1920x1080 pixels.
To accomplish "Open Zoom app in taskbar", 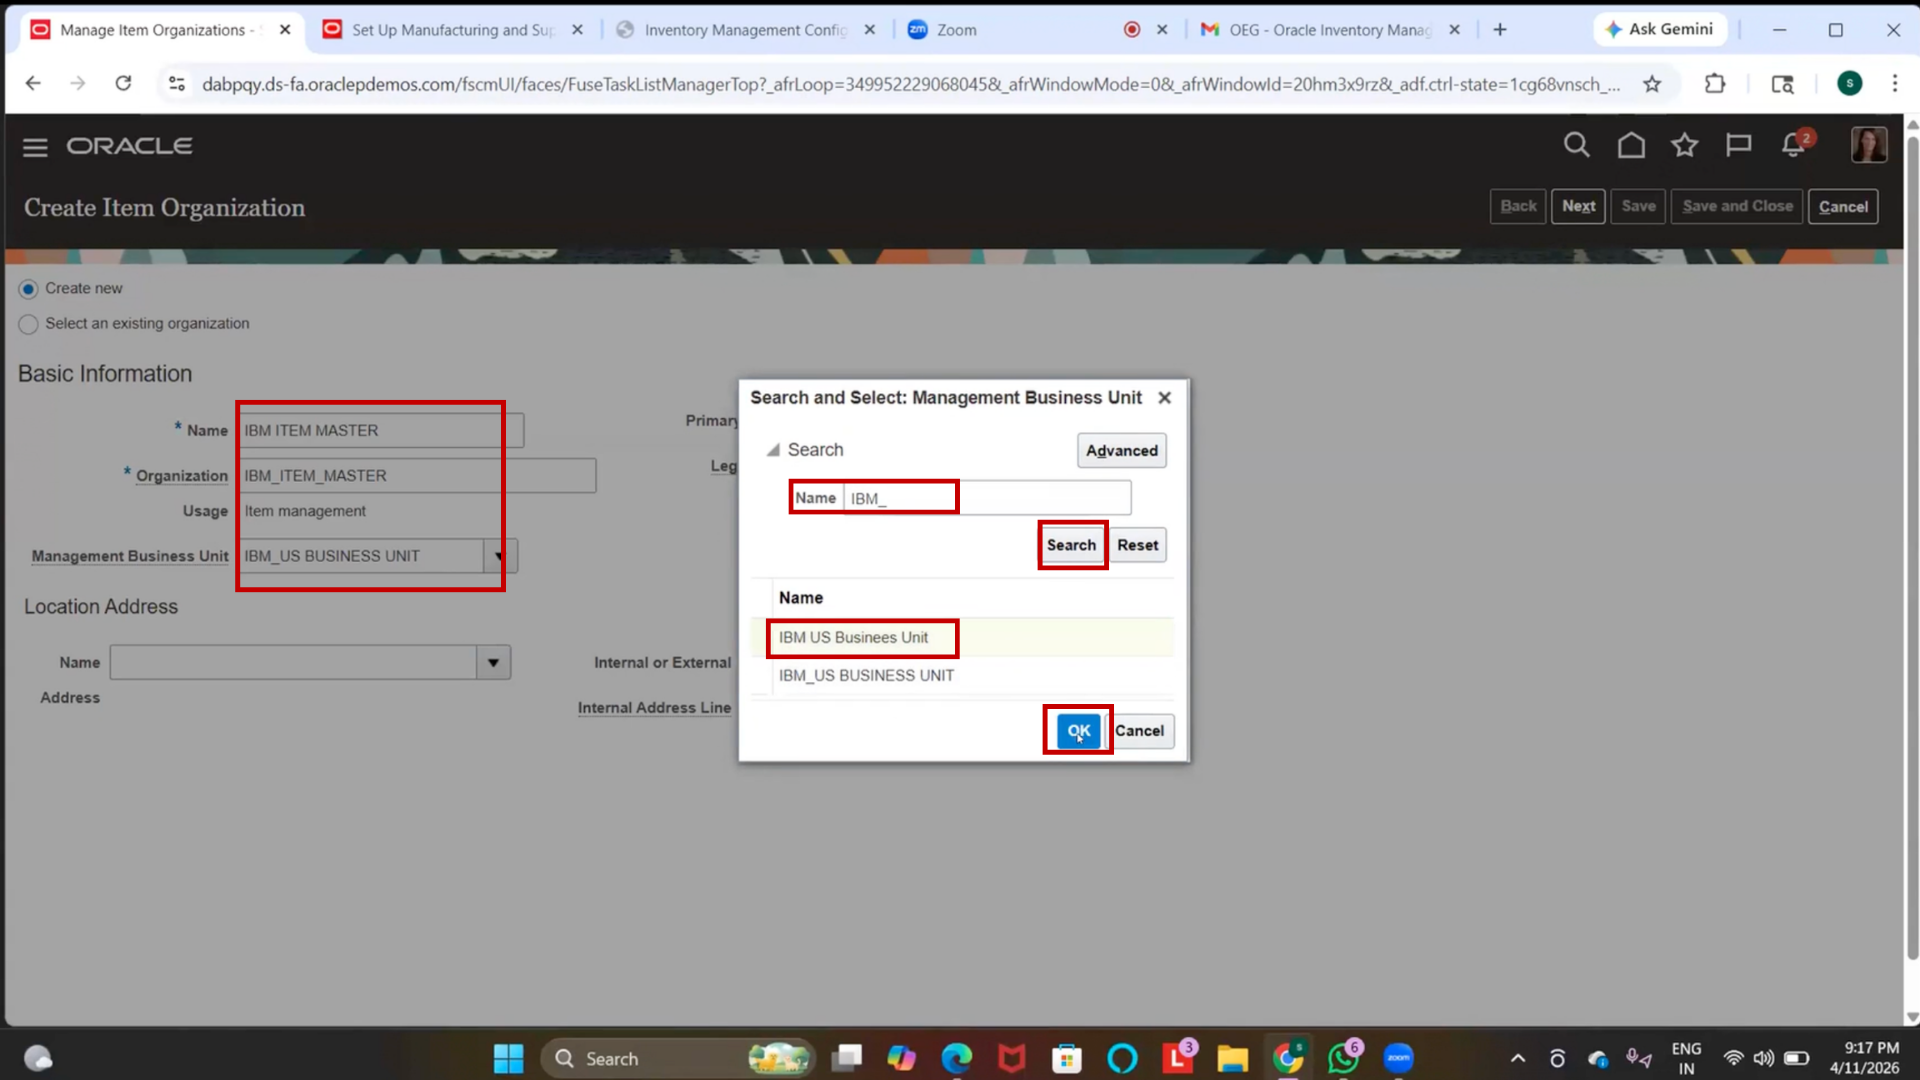I will (1398, 1058).
